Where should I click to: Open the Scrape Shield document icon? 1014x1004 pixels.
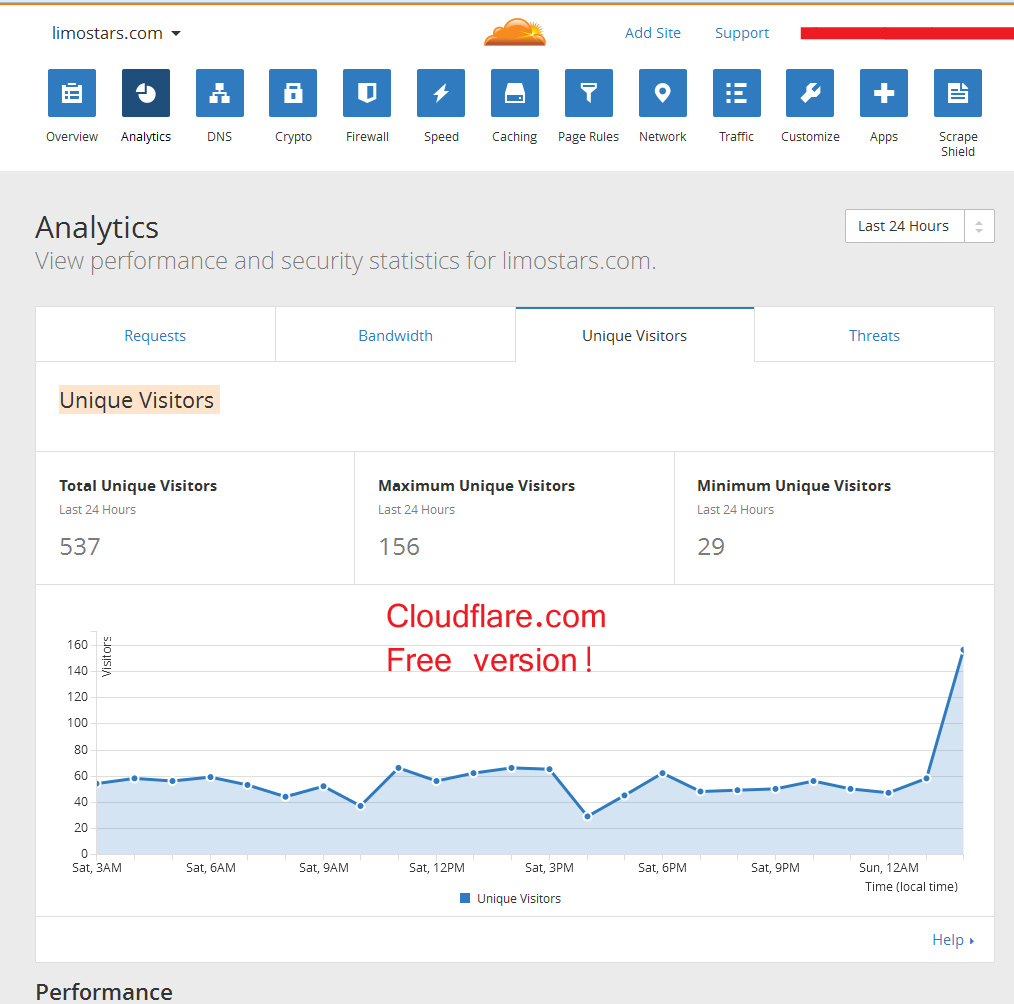(x=958, y=93)
